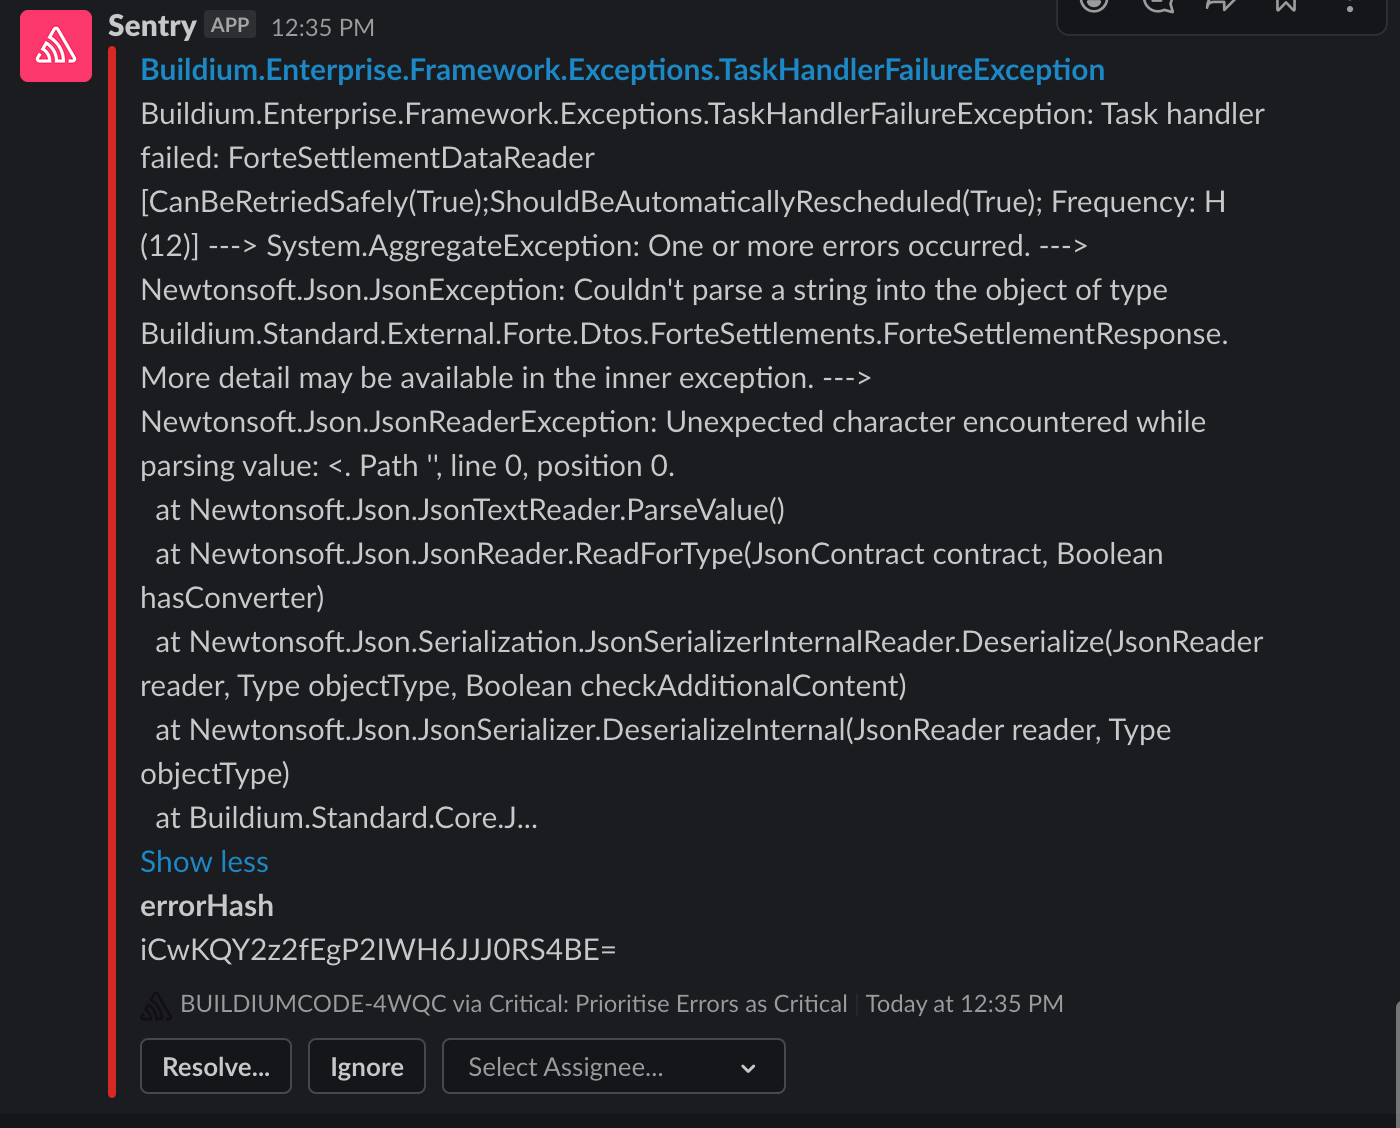1400x1128 pixels.
Task: Add an emoji reaction to the Sentry message
Action: (x=1093, y=8)
